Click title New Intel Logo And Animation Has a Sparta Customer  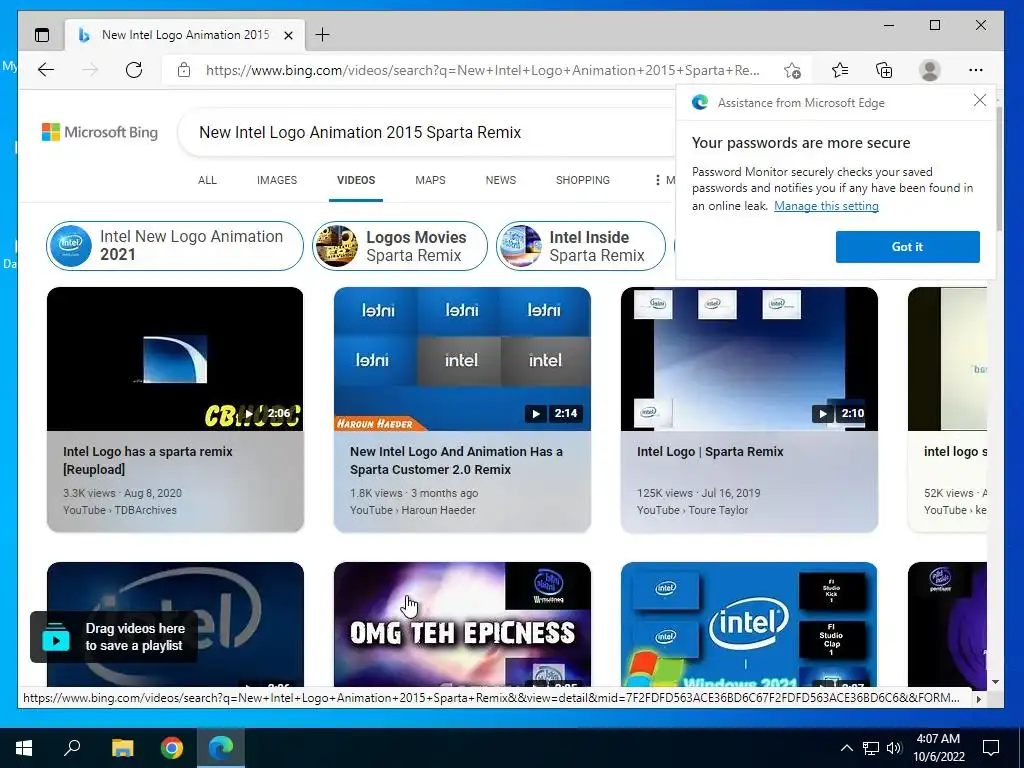coord(456,460)
